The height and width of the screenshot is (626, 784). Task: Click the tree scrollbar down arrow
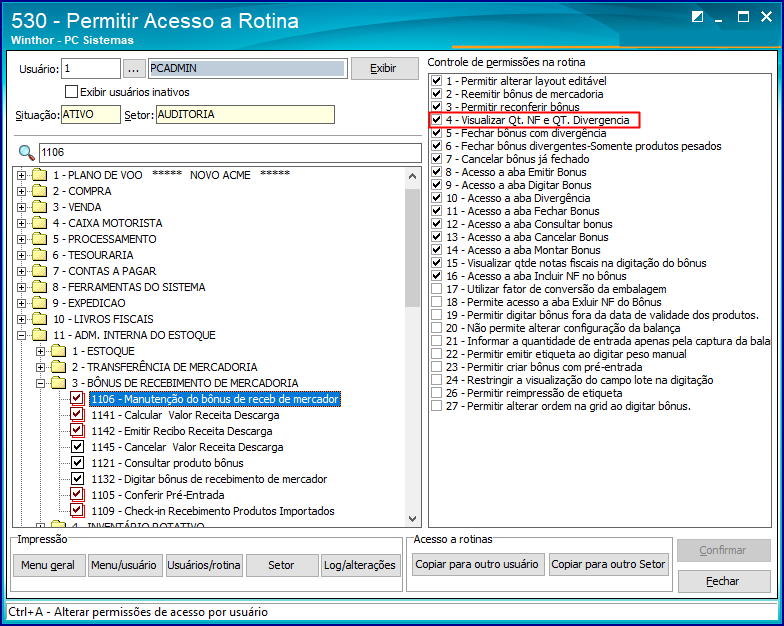(x=412, y=518)
